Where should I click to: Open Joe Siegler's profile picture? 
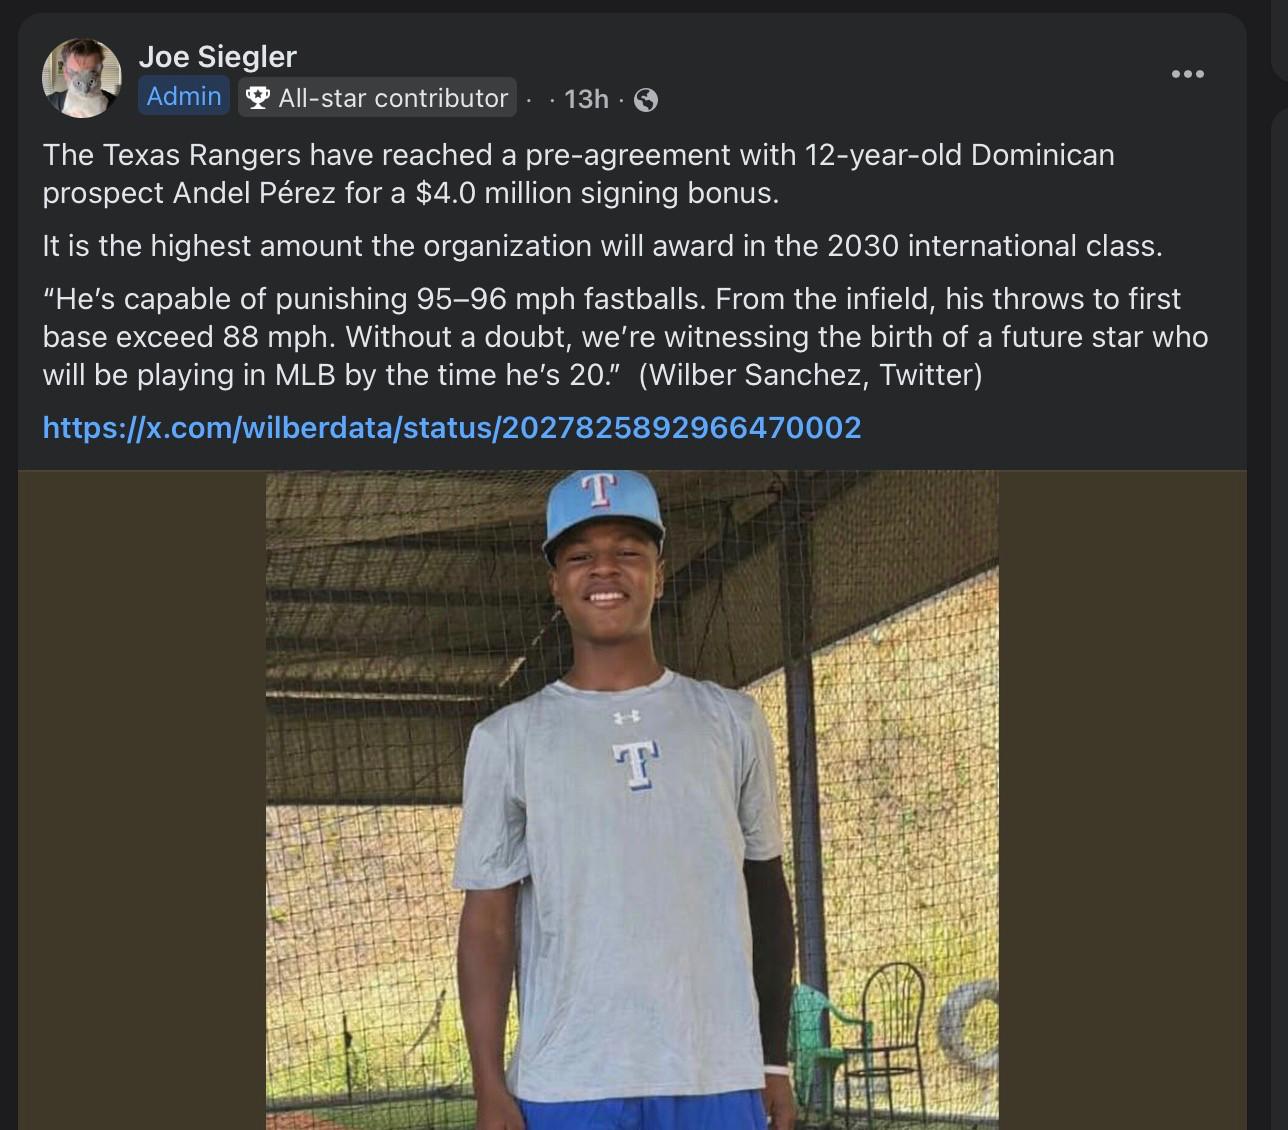point(81,78)
